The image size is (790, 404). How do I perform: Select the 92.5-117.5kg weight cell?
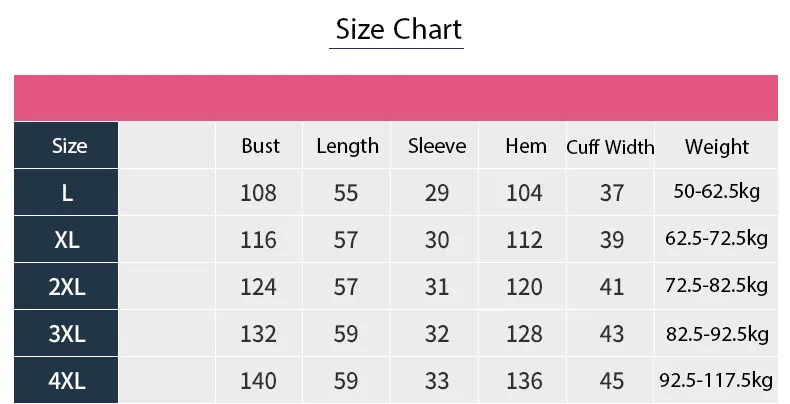716,381
